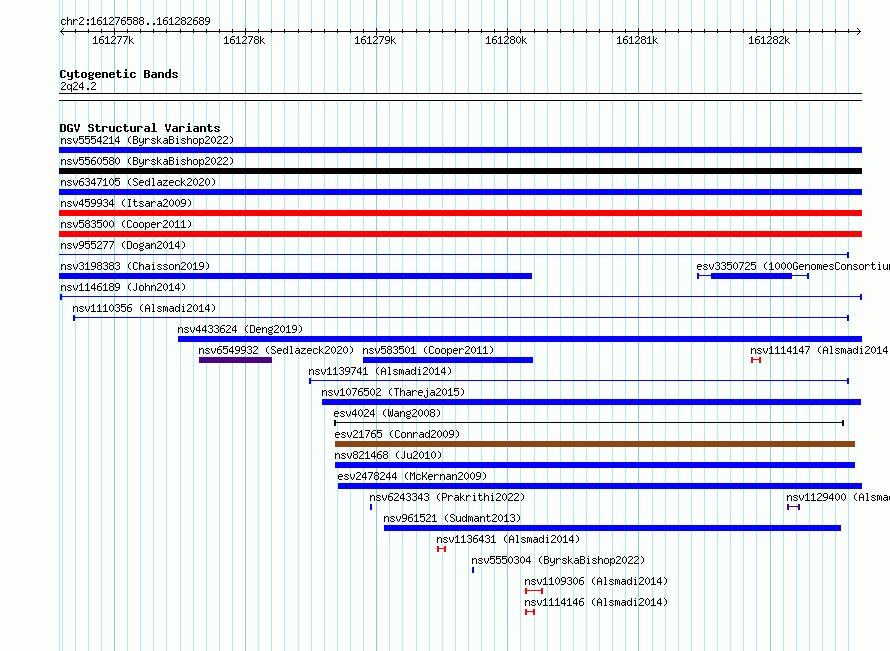This screenshot has height=651, width=890.
Task: Click the Cytogenetic Bands track title
Action: 119,74
